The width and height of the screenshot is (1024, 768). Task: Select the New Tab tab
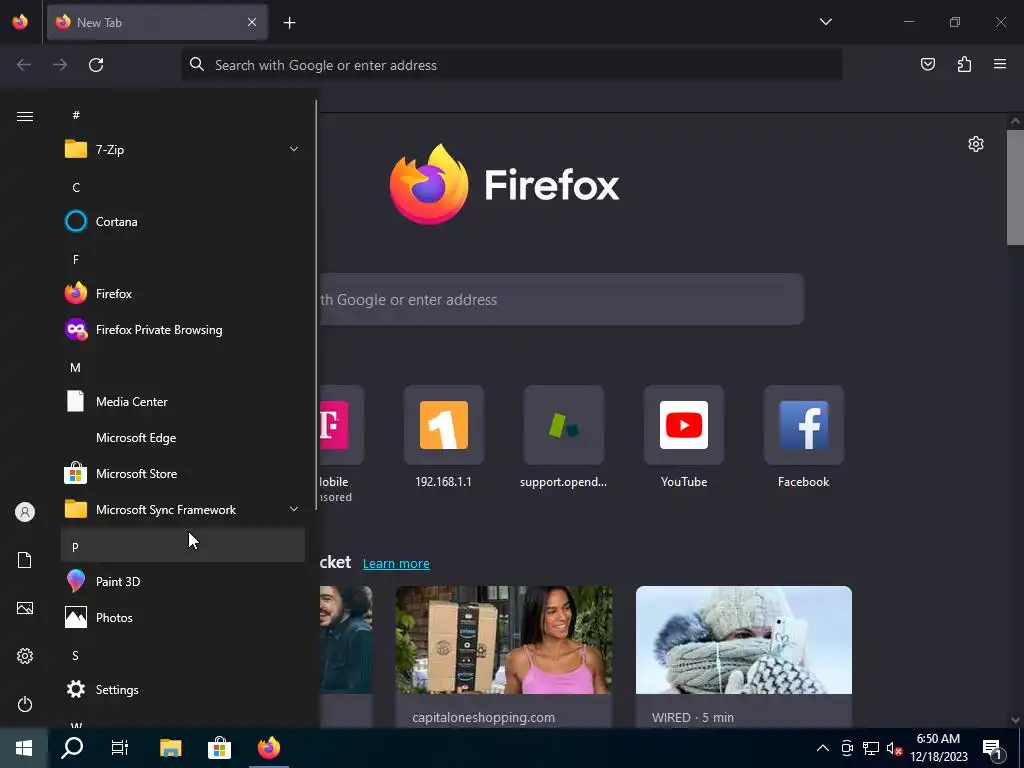157,22
